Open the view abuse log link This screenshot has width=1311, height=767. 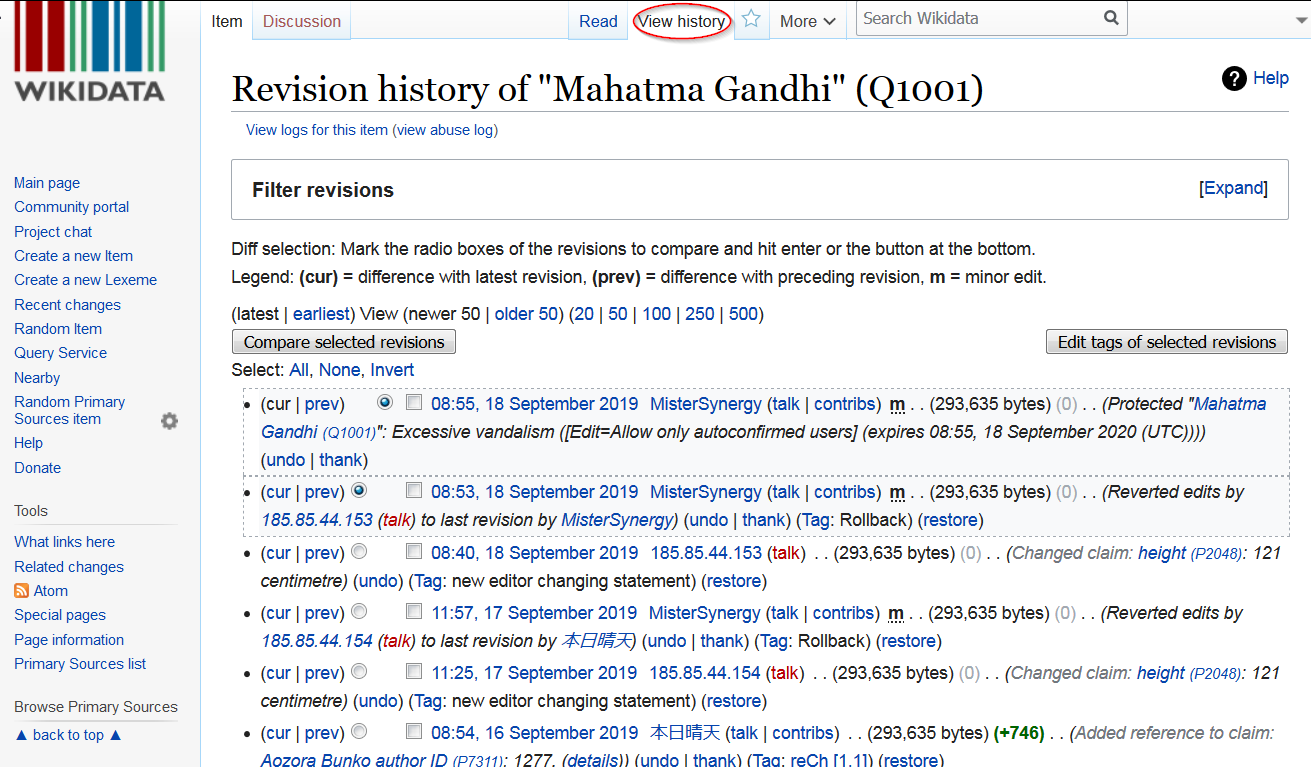(x=445, y=130)
